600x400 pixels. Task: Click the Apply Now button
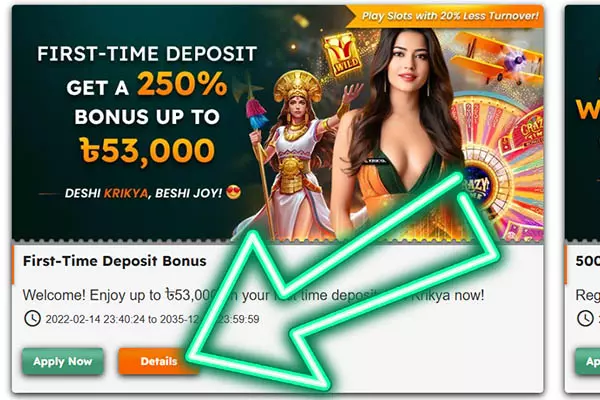[x=63, y=361]
